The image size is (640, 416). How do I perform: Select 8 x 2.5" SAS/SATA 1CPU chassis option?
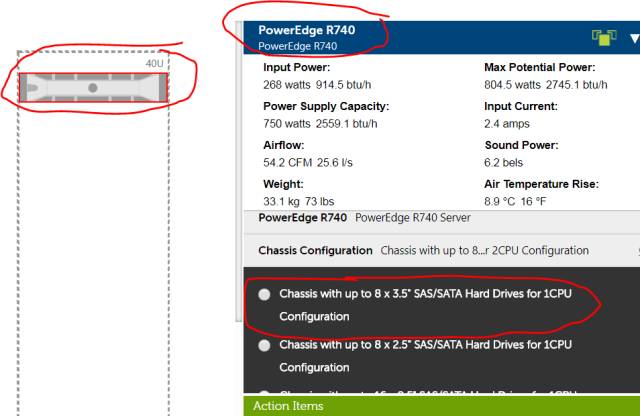264,345
